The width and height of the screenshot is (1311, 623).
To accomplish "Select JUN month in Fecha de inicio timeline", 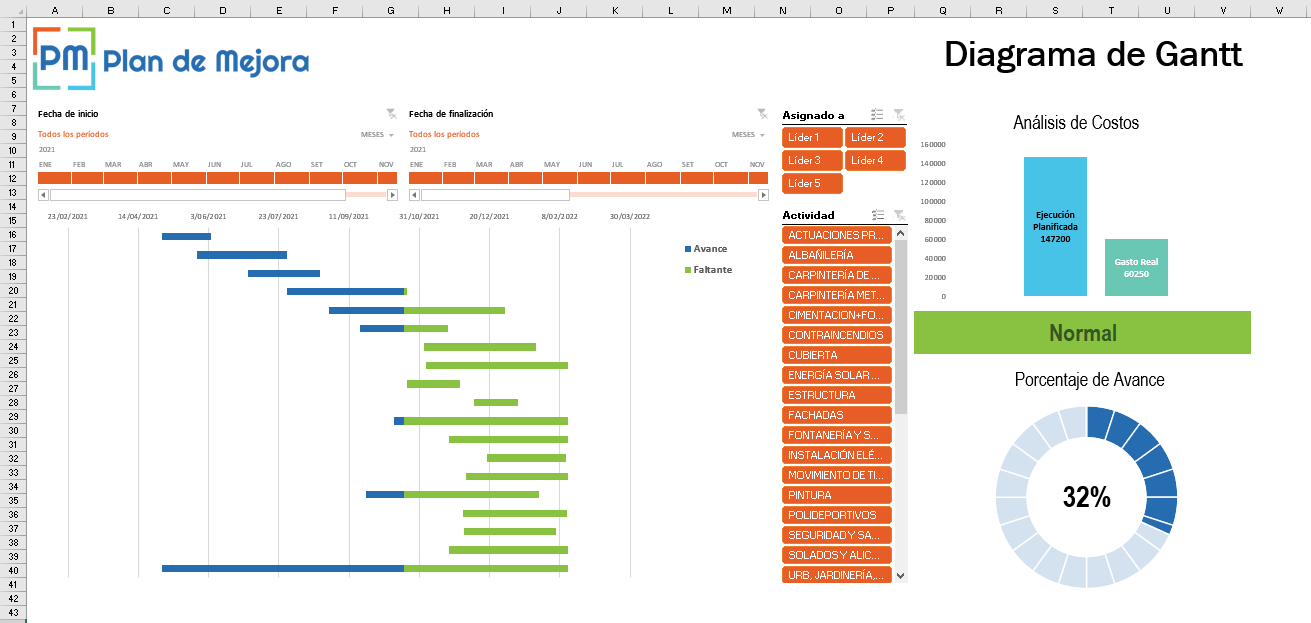I will [x=222, y=178].
